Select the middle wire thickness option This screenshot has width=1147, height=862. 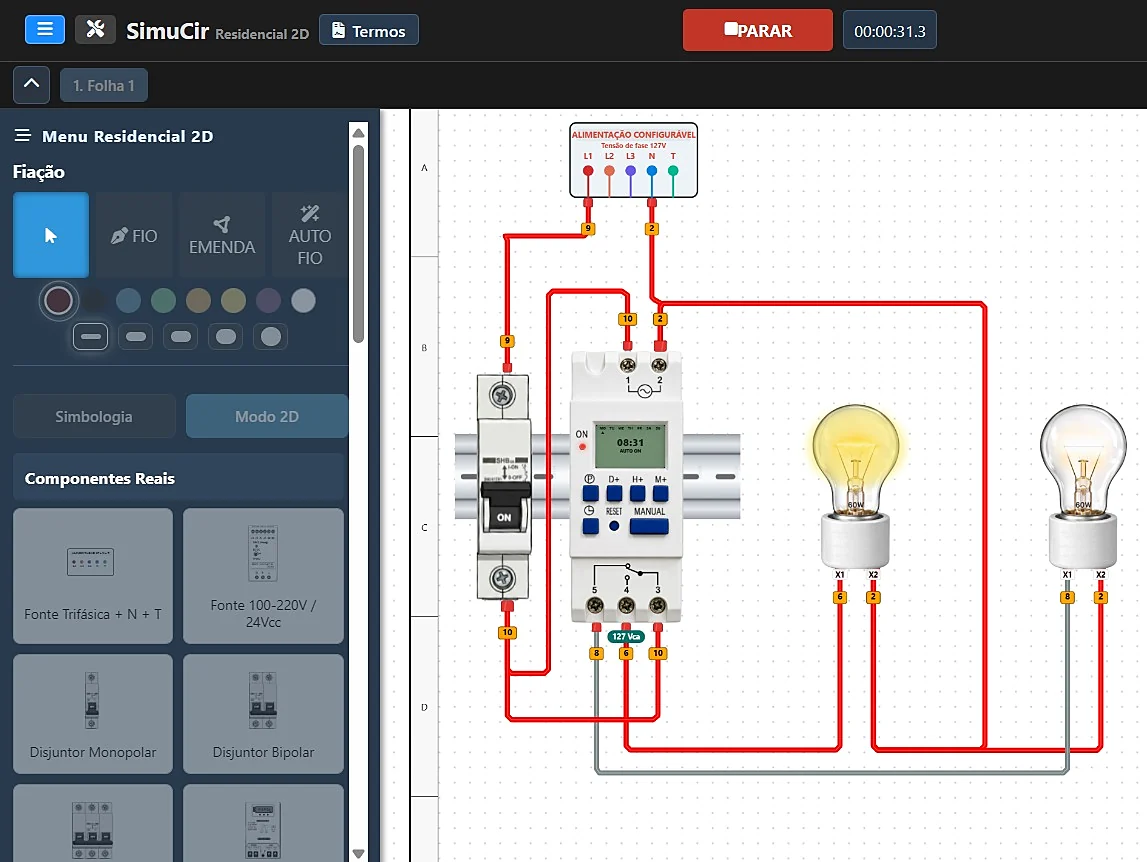pyautogui.click(x=181, y=337)
